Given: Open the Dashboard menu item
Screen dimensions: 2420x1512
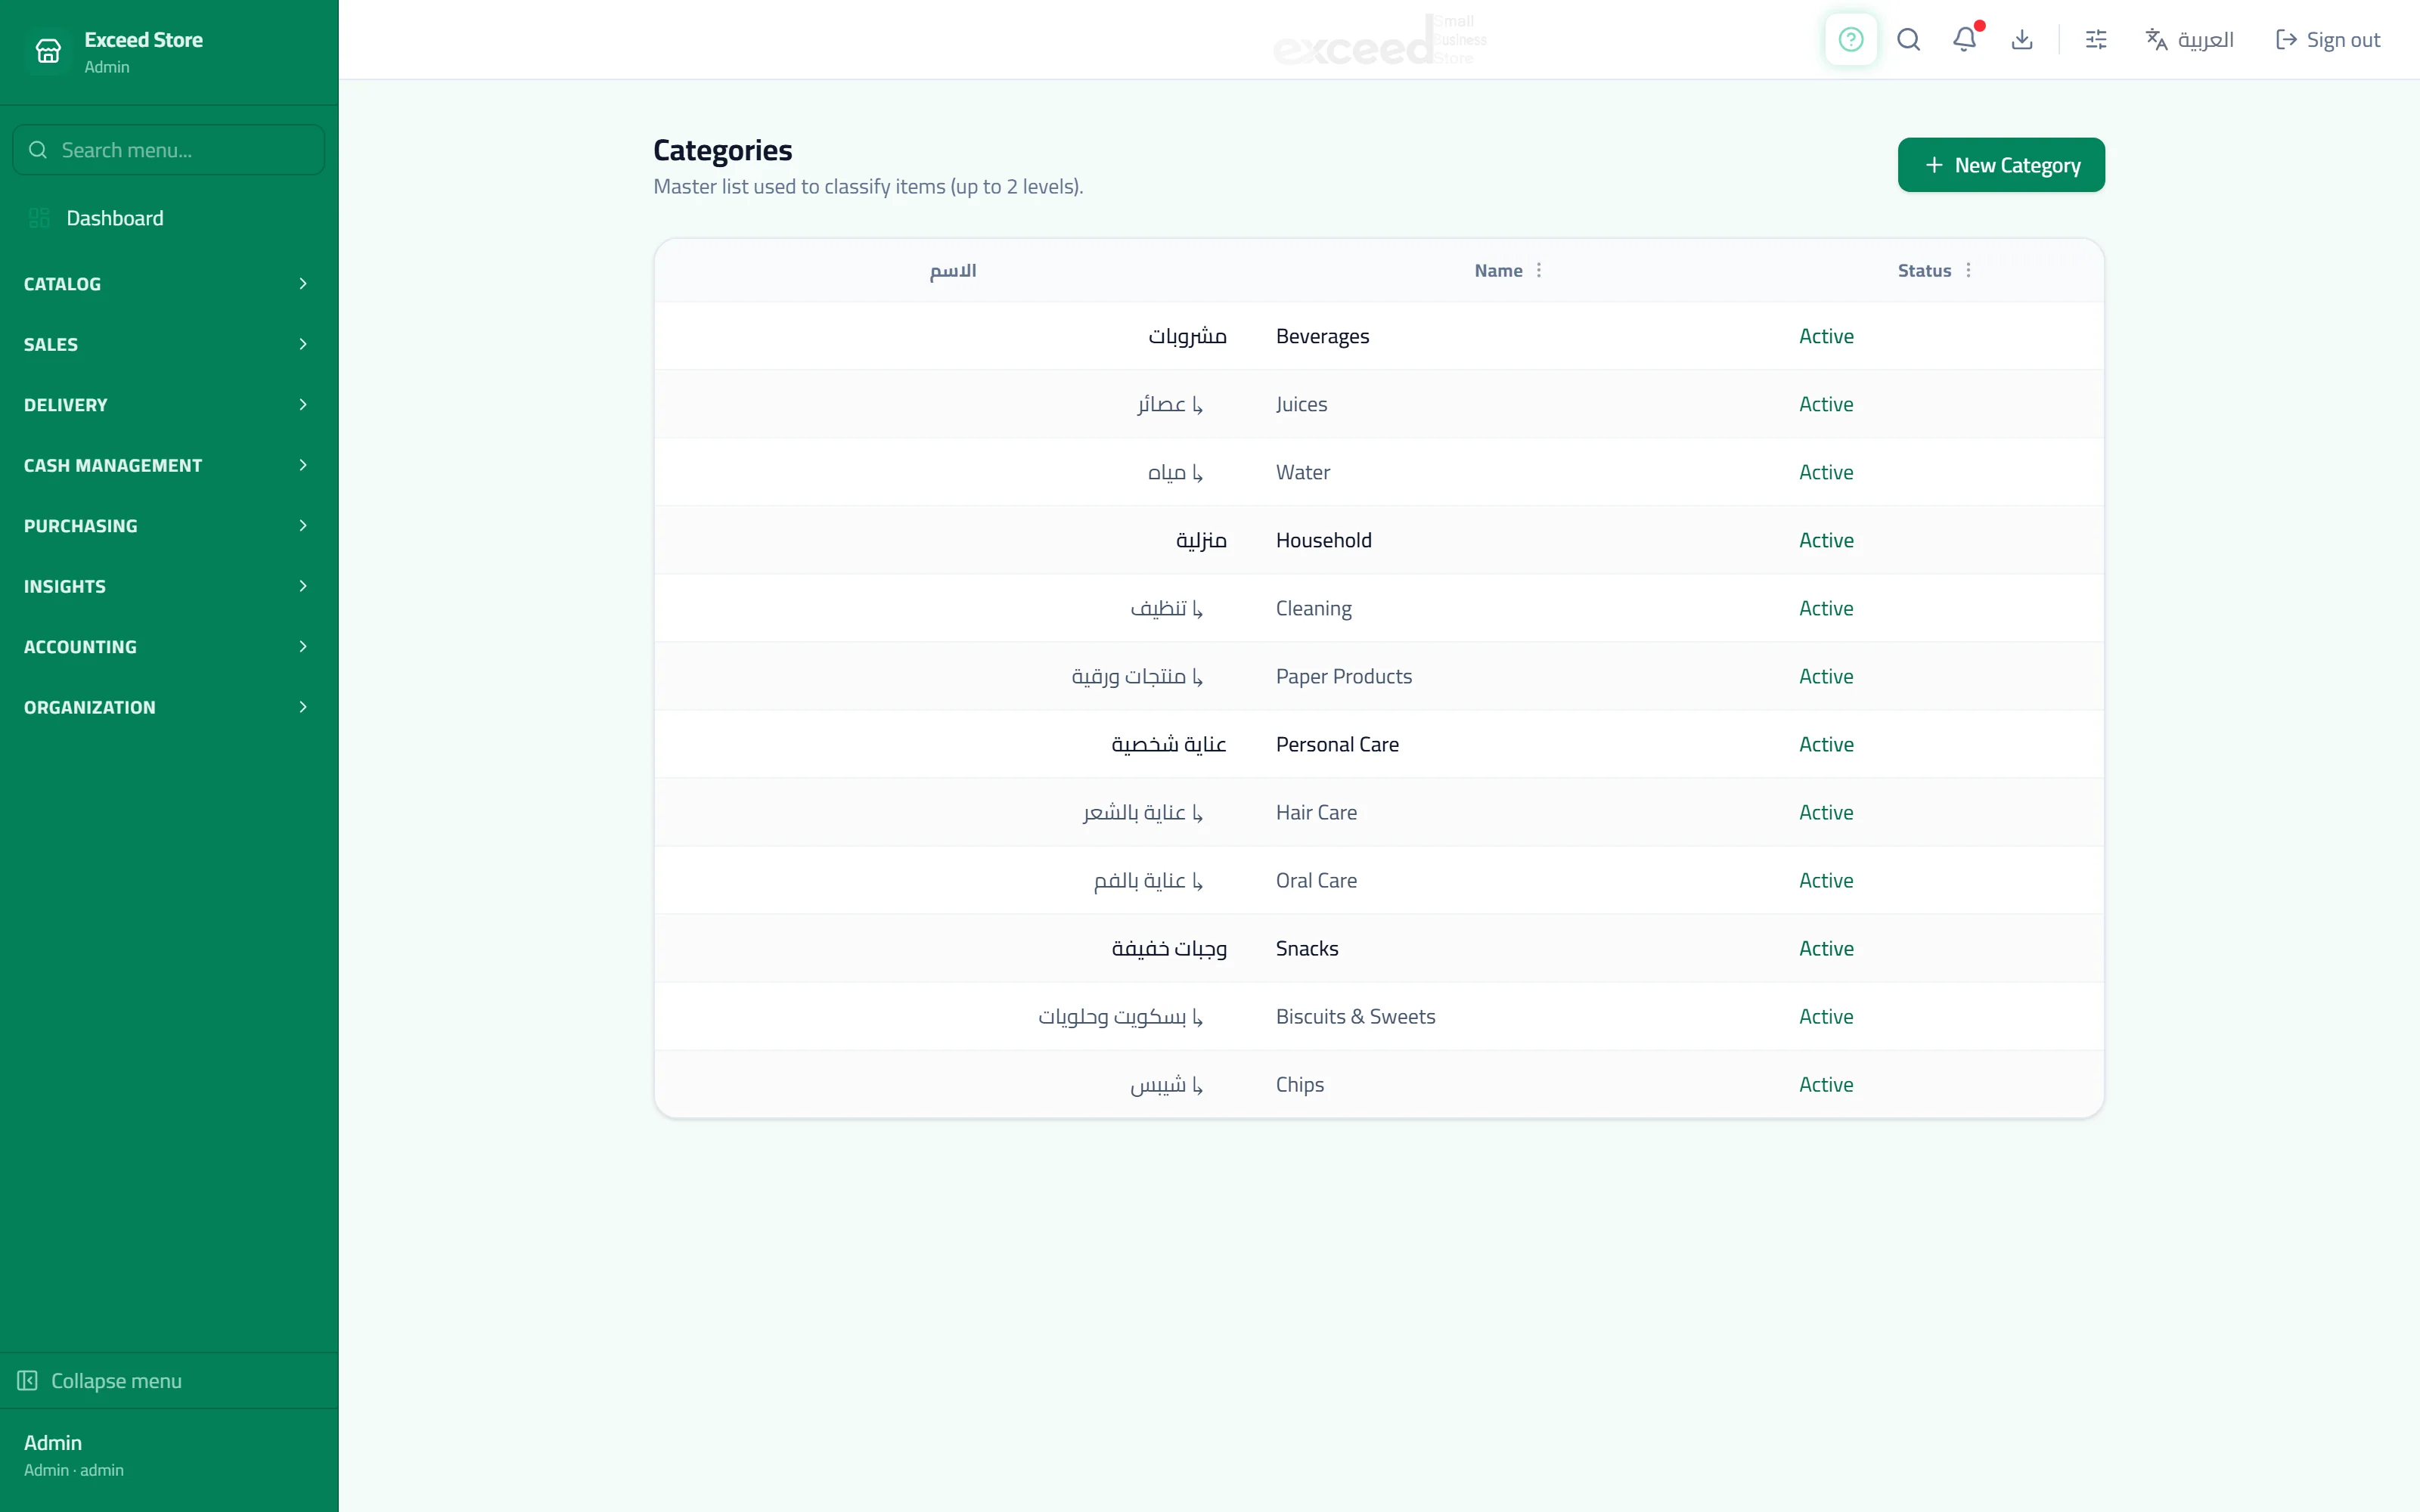Looking at the screenshot, I should pyautogui.click(x=168, y=218).
